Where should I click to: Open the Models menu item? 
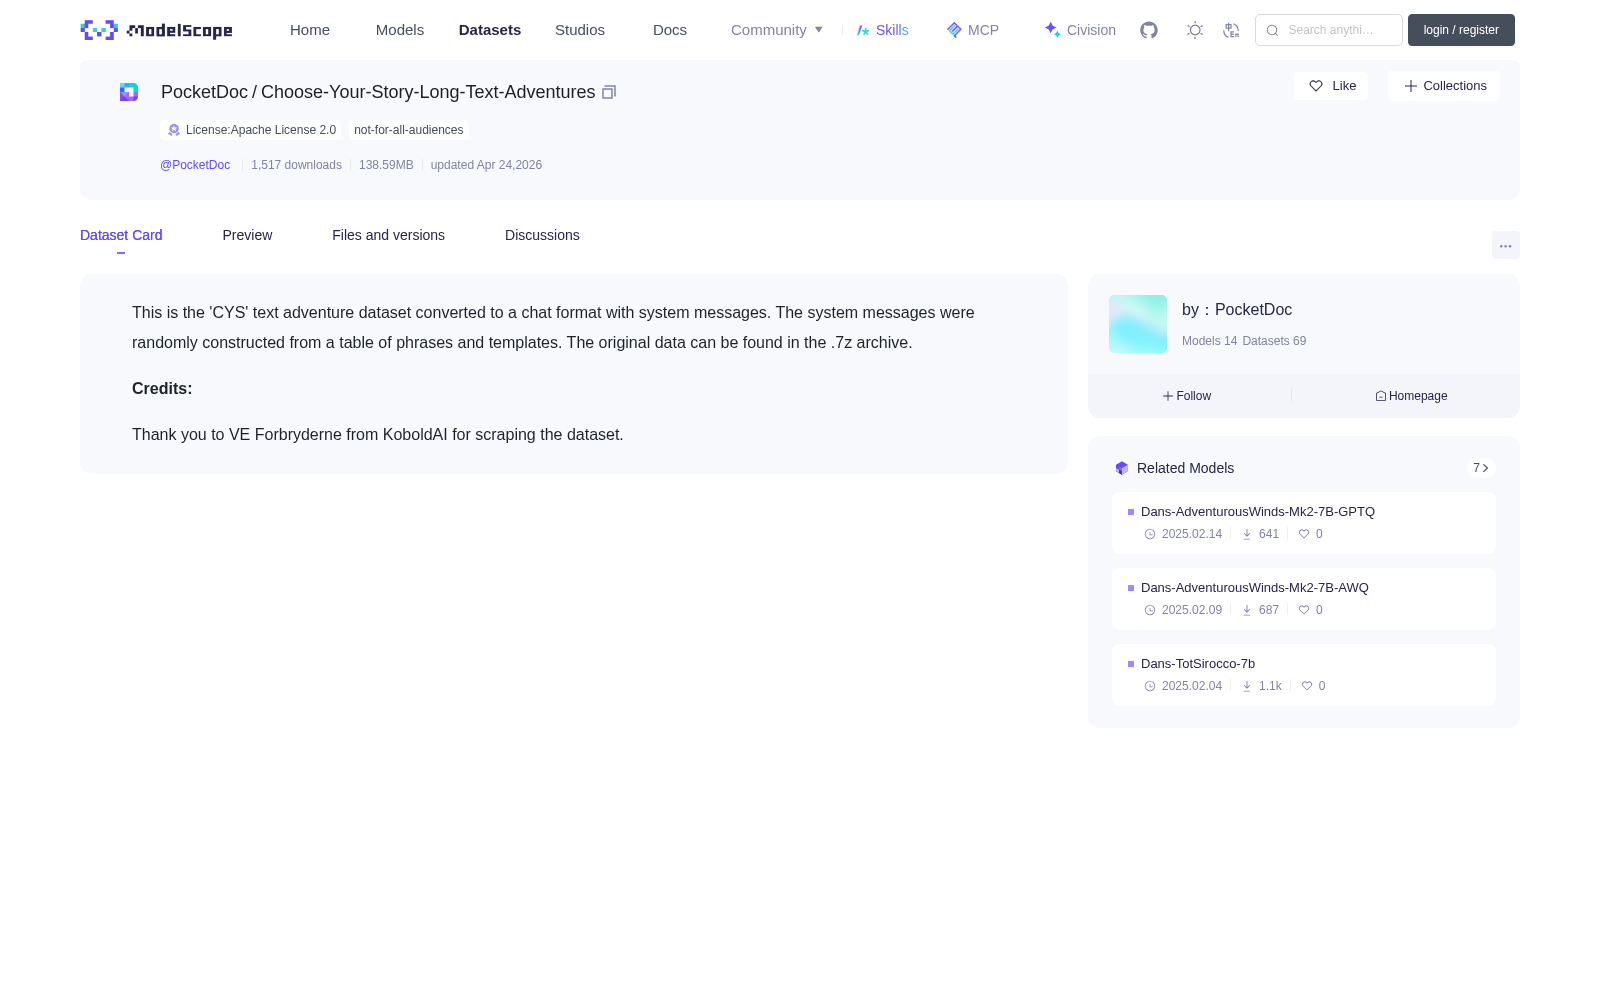[400, 30]
